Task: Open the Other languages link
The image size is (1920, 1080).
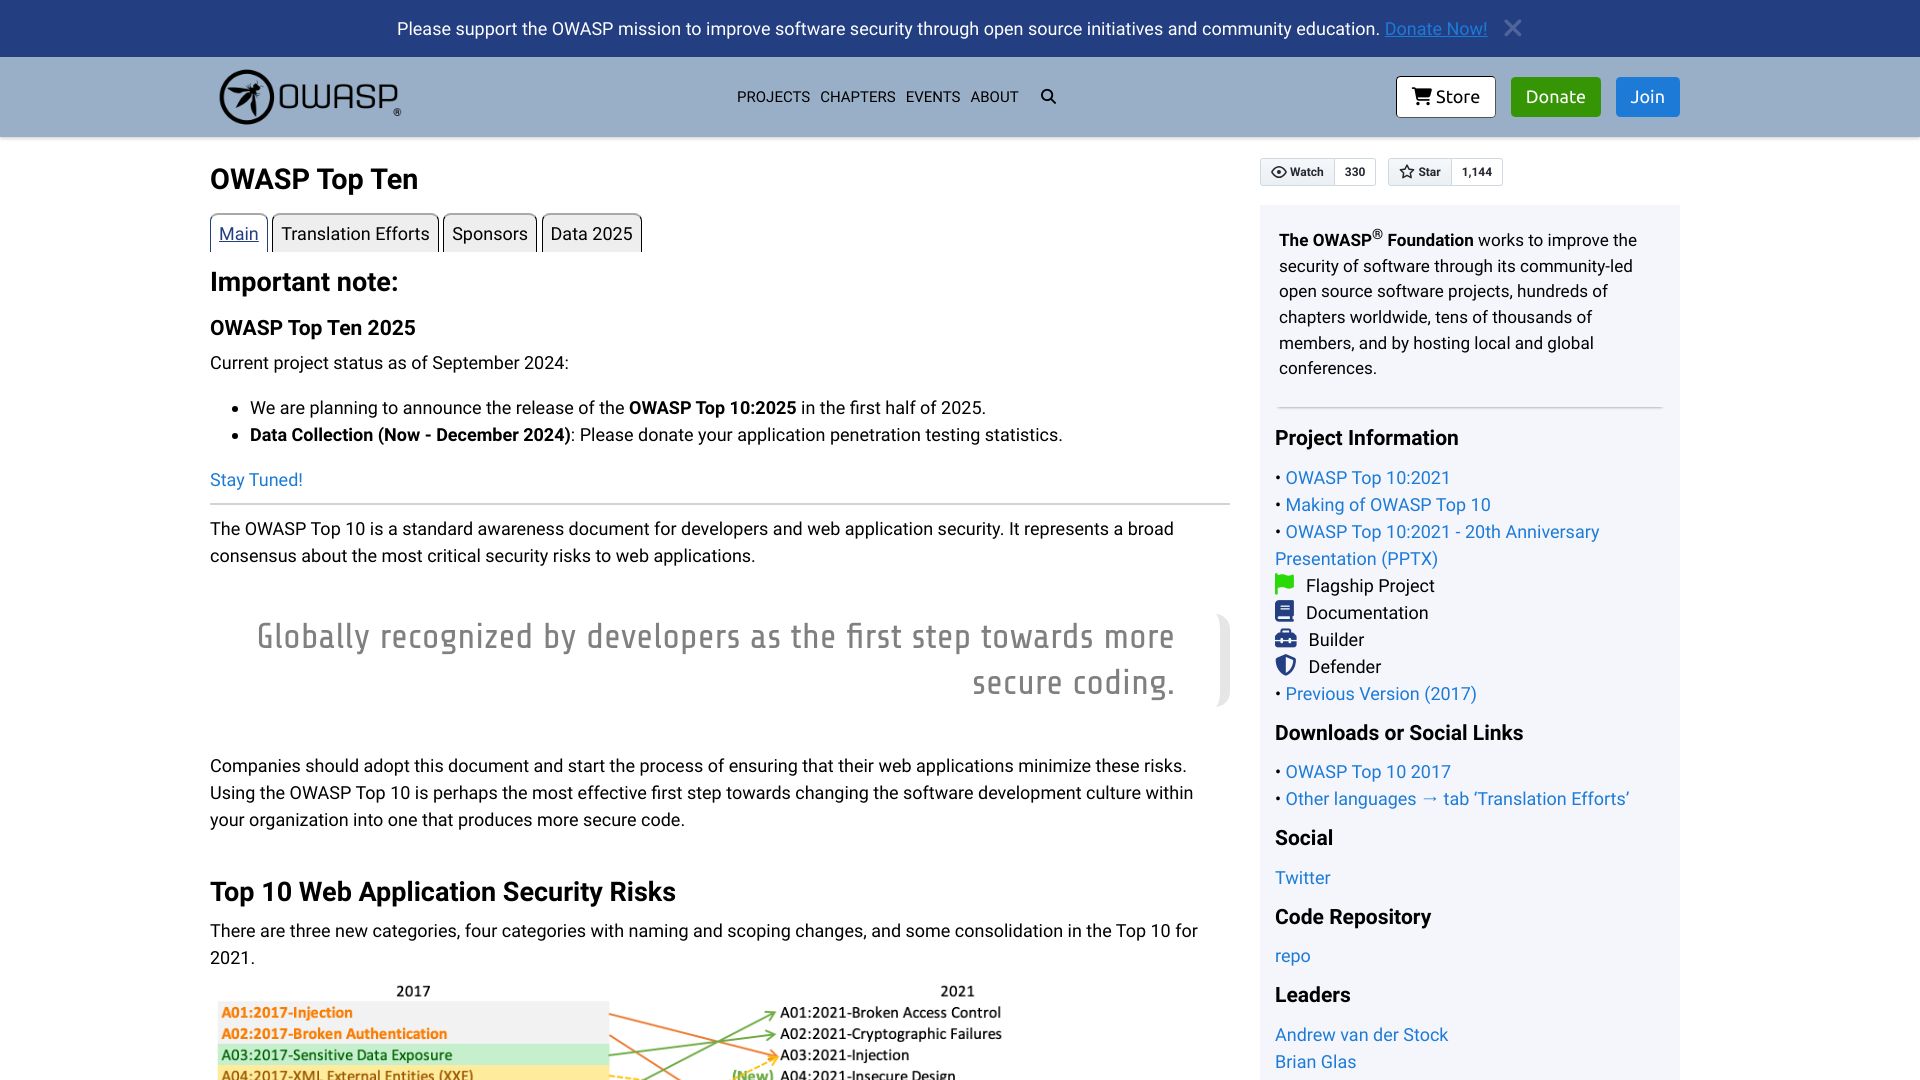Action: point(1457,799)
